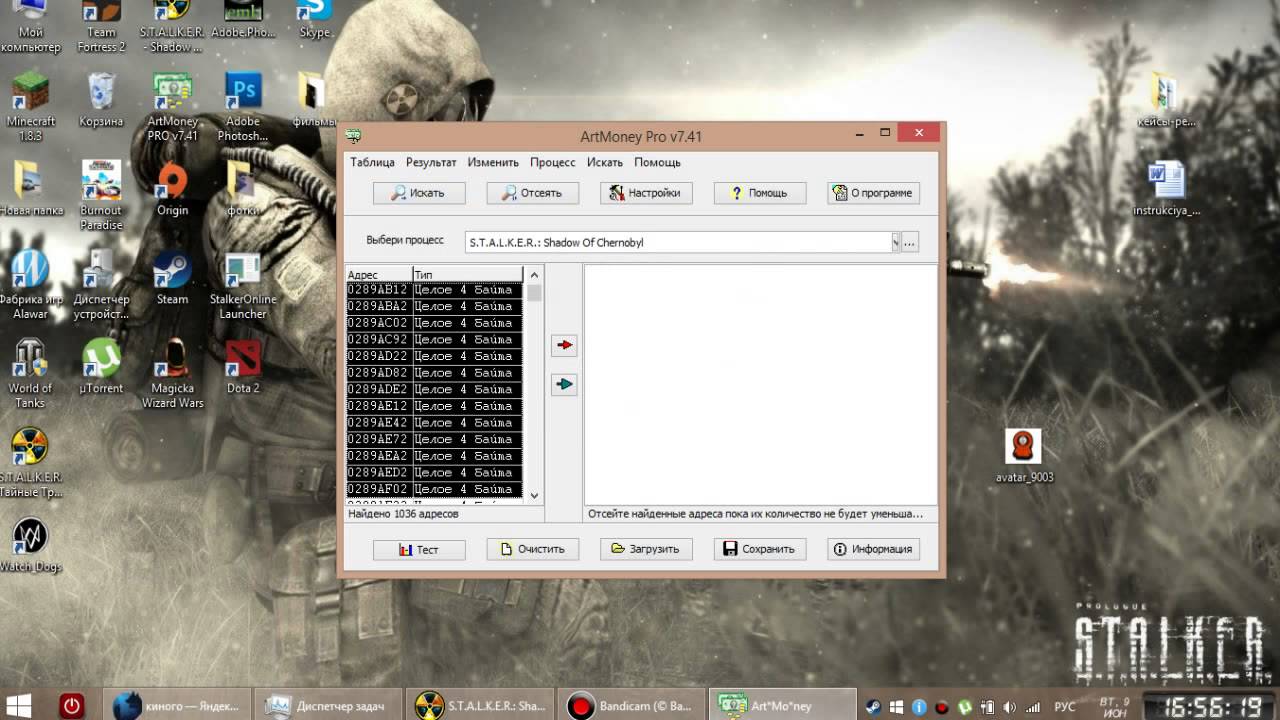Viewport: 1280px width, 720px height.
Task: Click the Информация button
Action: [x=874, y=549]
